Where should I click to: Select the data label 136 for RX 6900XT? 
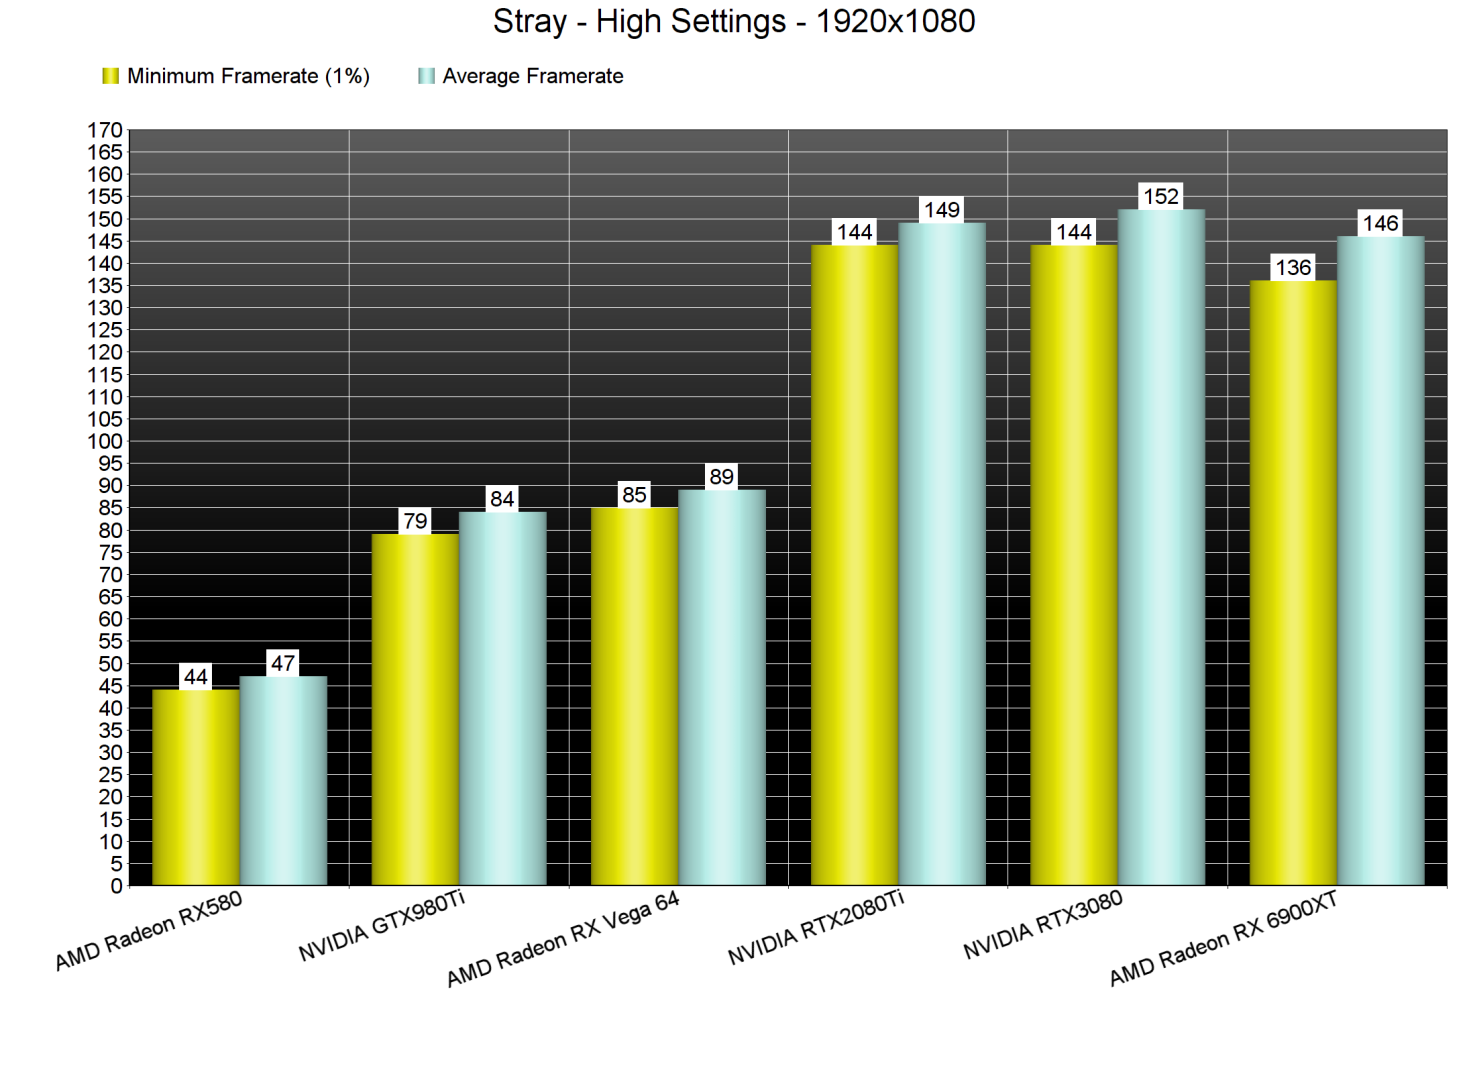pos(1293,268)
